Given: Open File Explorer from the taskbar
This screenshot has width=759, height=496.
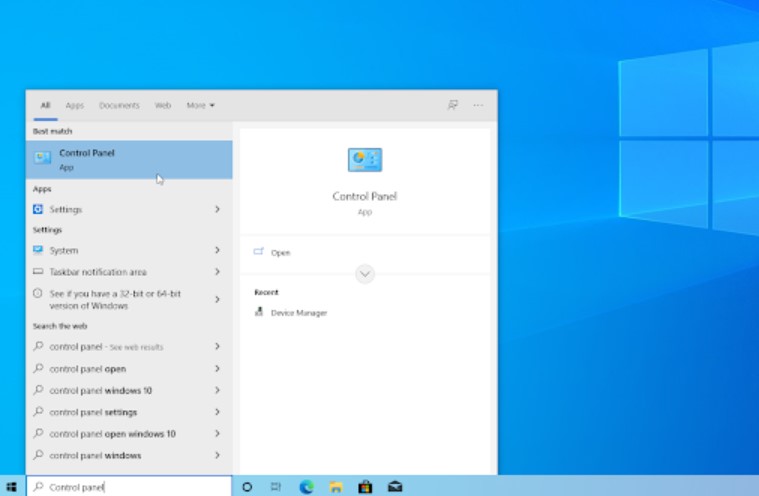Looking at the screenshot, I should (x=336, y=487).
